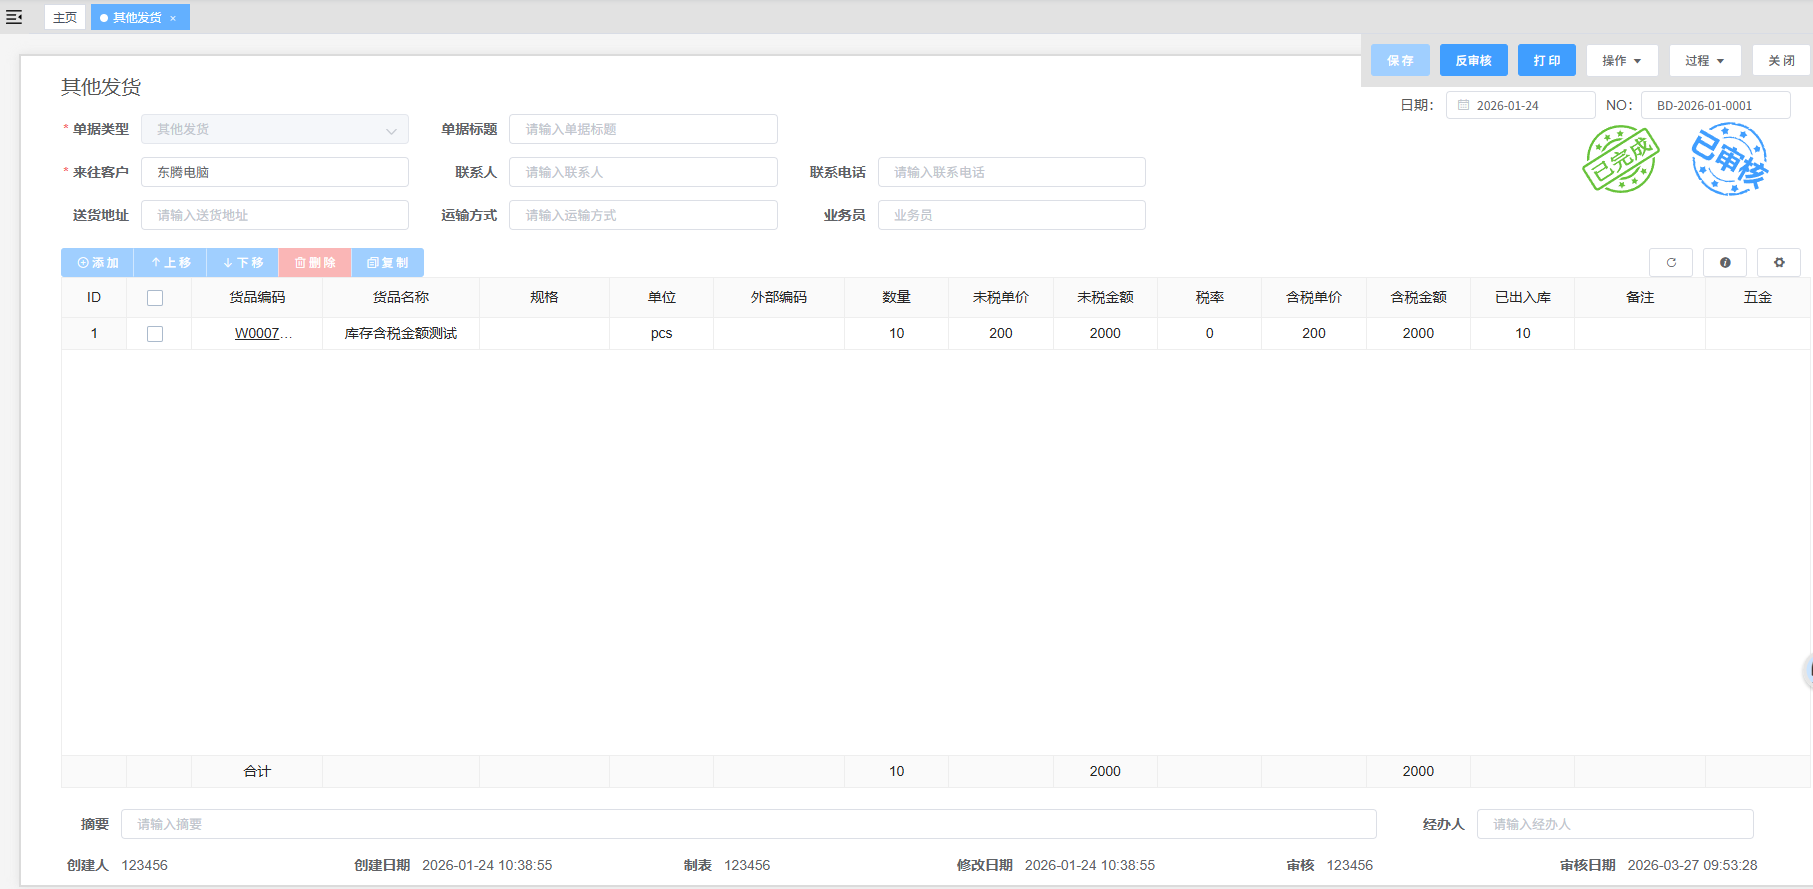Click the 反审核 button
This screenshot has height=889, width=1813.
(1473, 61)
